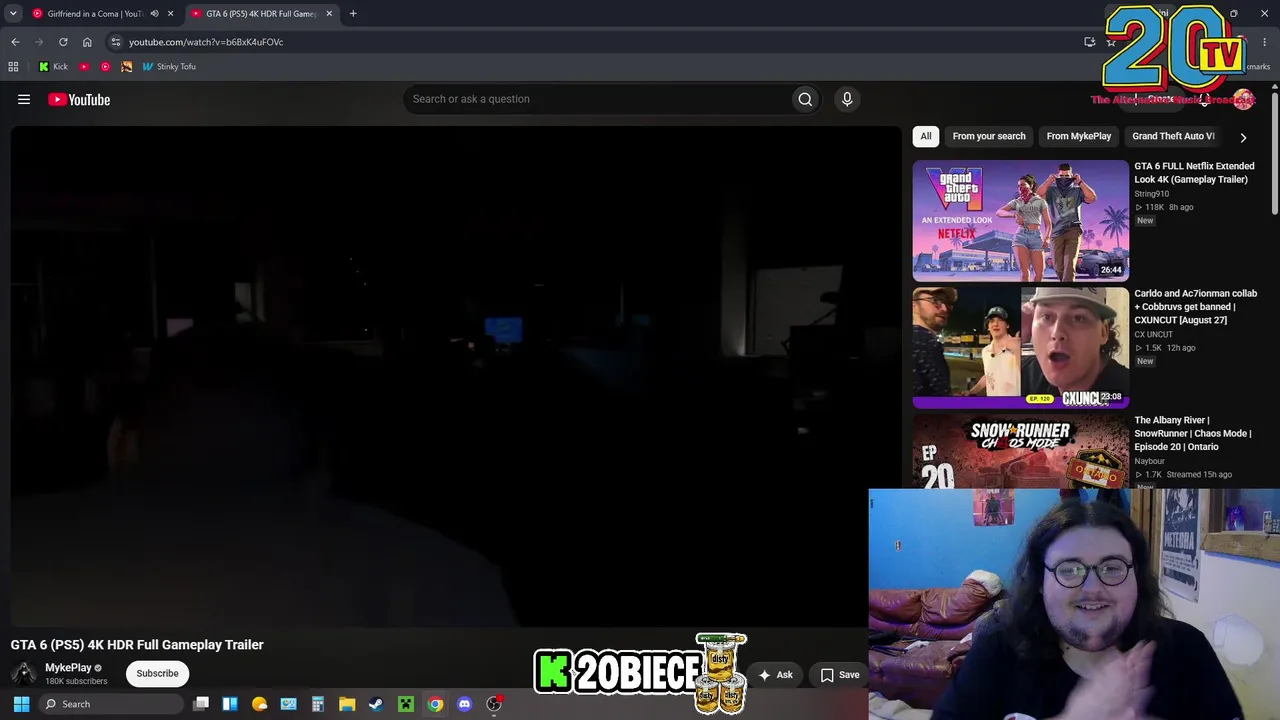Open the MykePlay channel avatar
This screenshot has width=1280, height=720.
[24, 674]
